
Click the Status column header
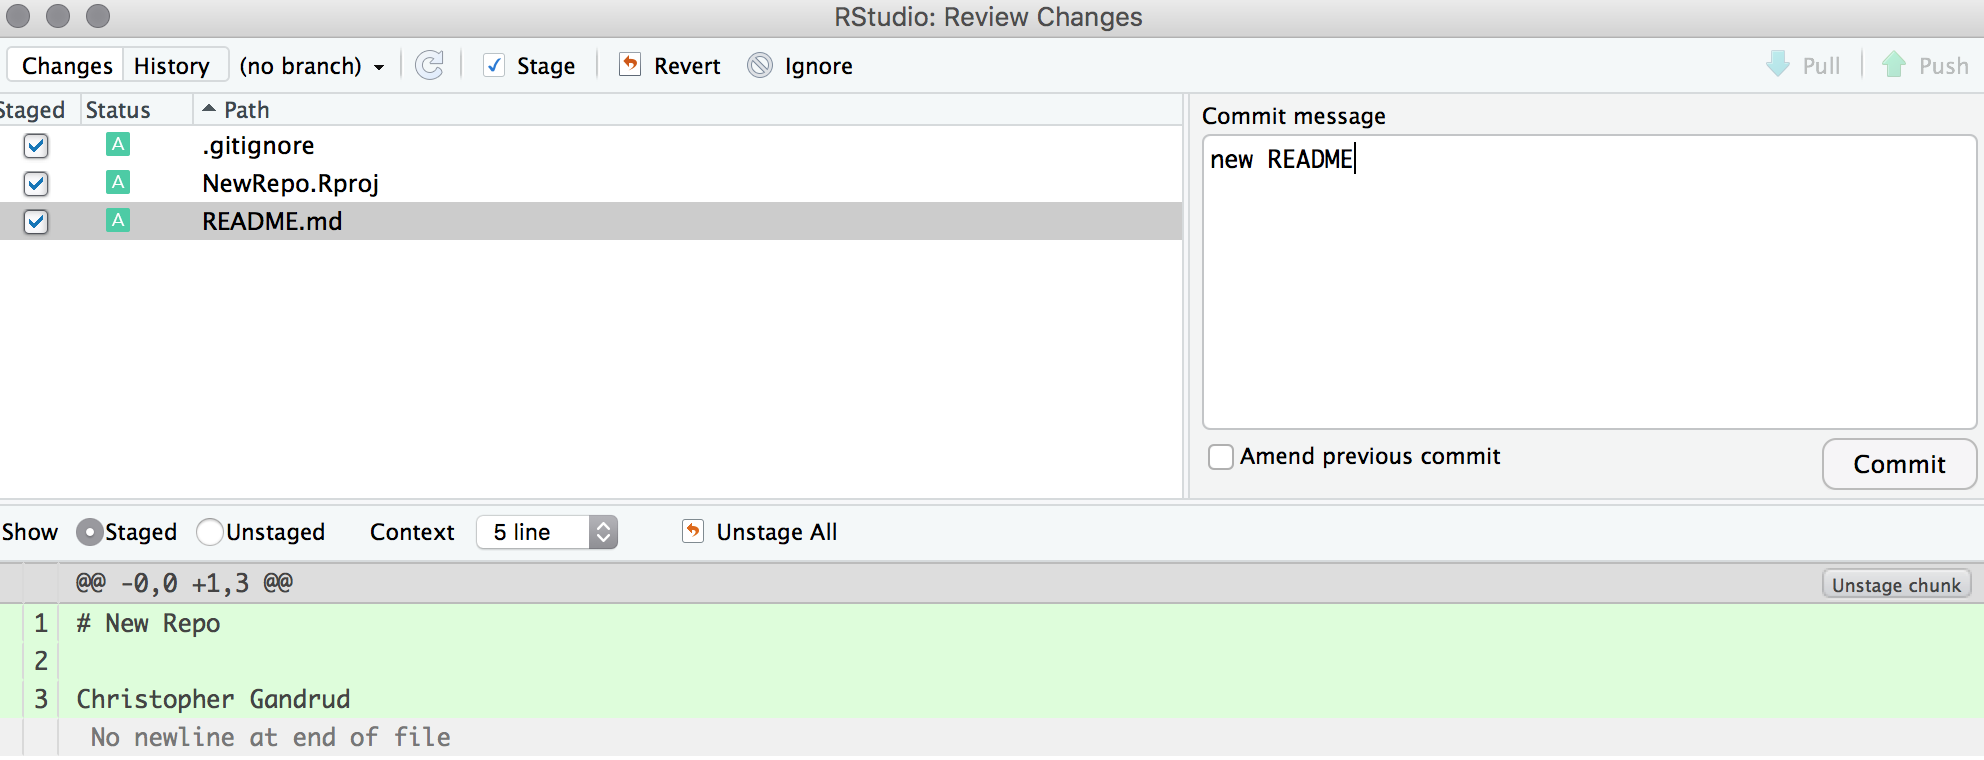pyautogui.click(x=118, y=109)
